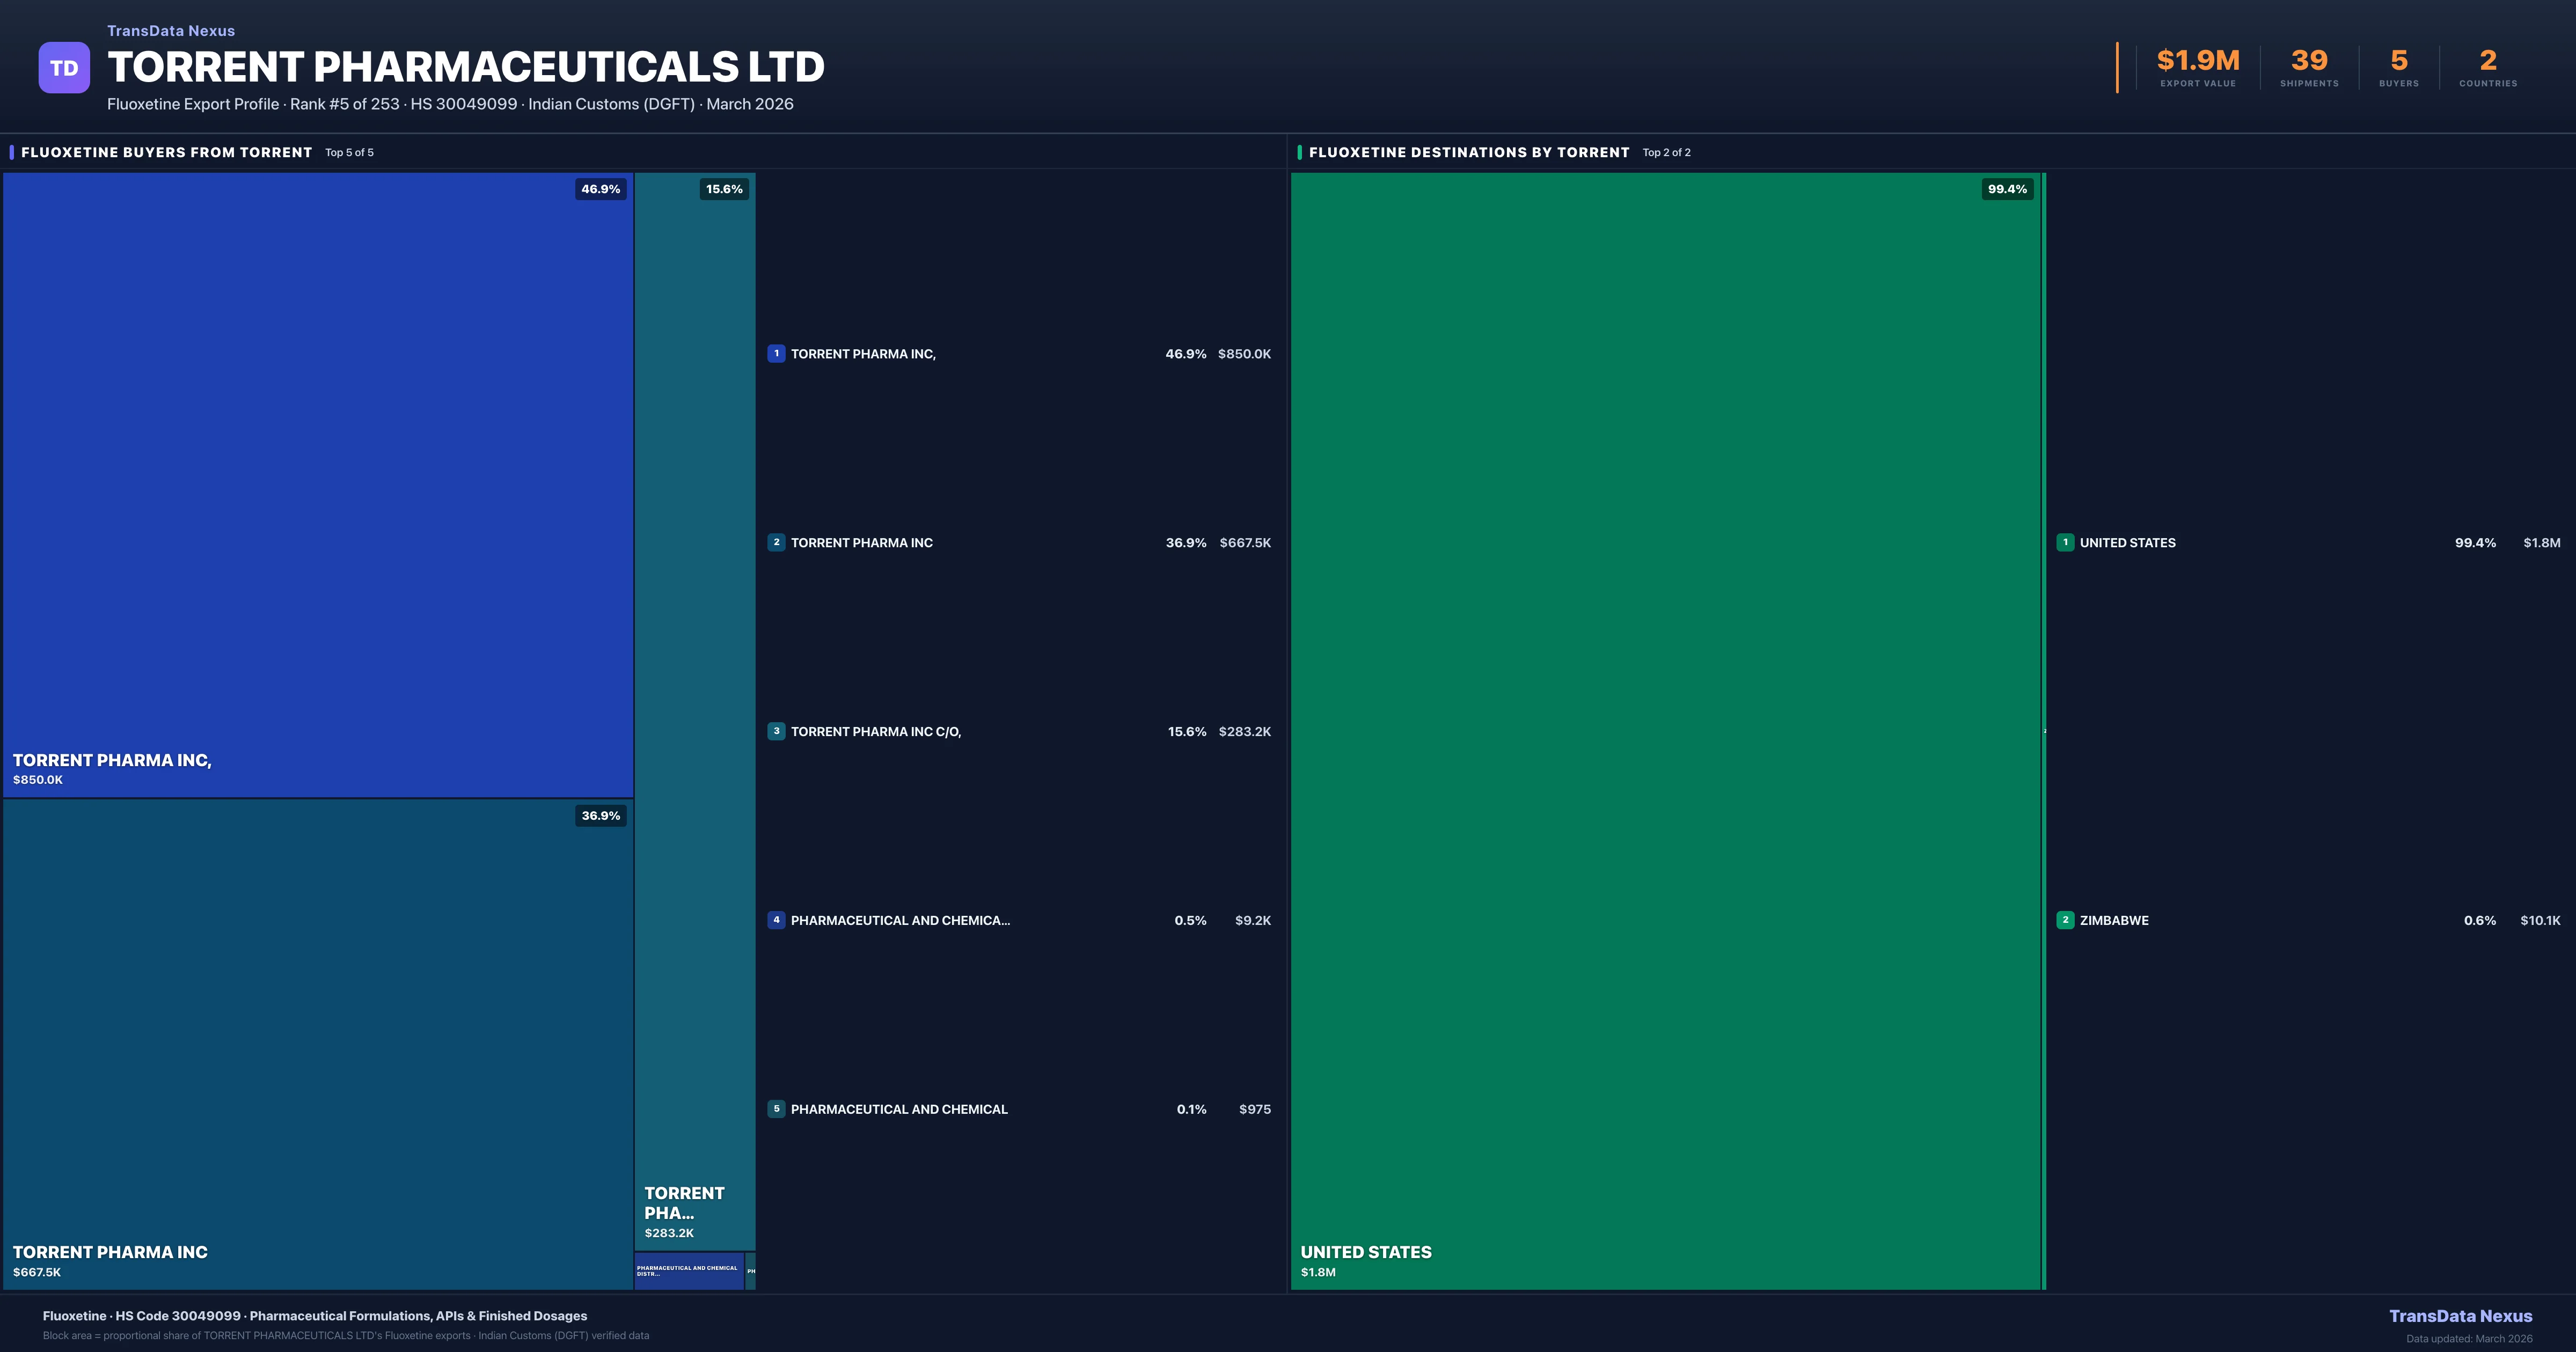
Task: Click rank badge 4 beside PHARMACEUTICAL AND CHEMICA...
Action: pos(776,920)
